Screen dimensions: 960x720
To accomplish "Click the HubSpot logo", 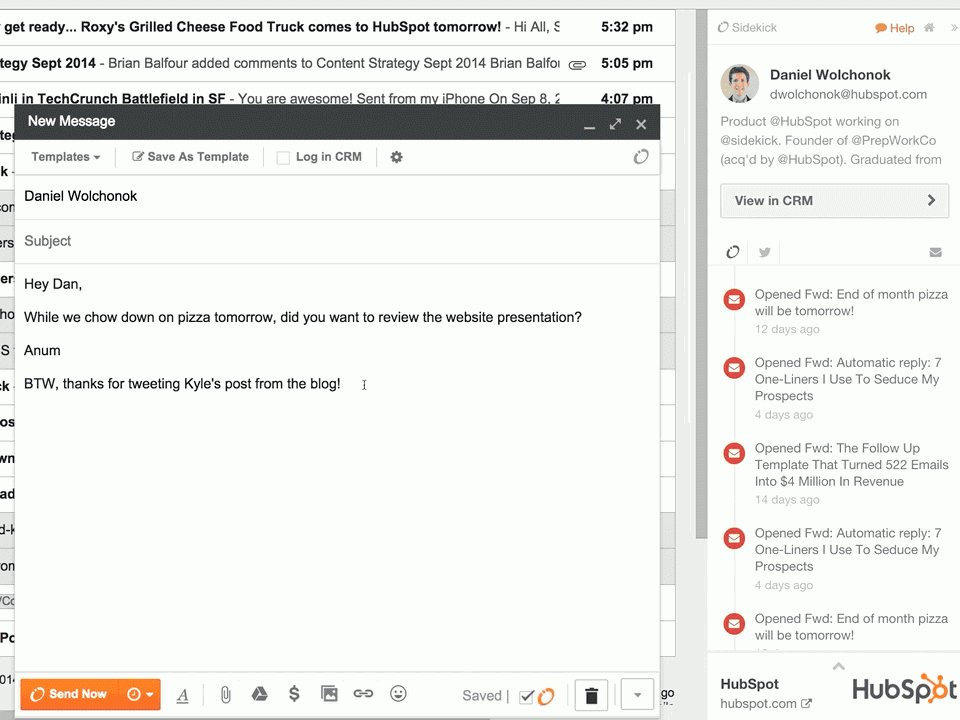I will point(905,688).
